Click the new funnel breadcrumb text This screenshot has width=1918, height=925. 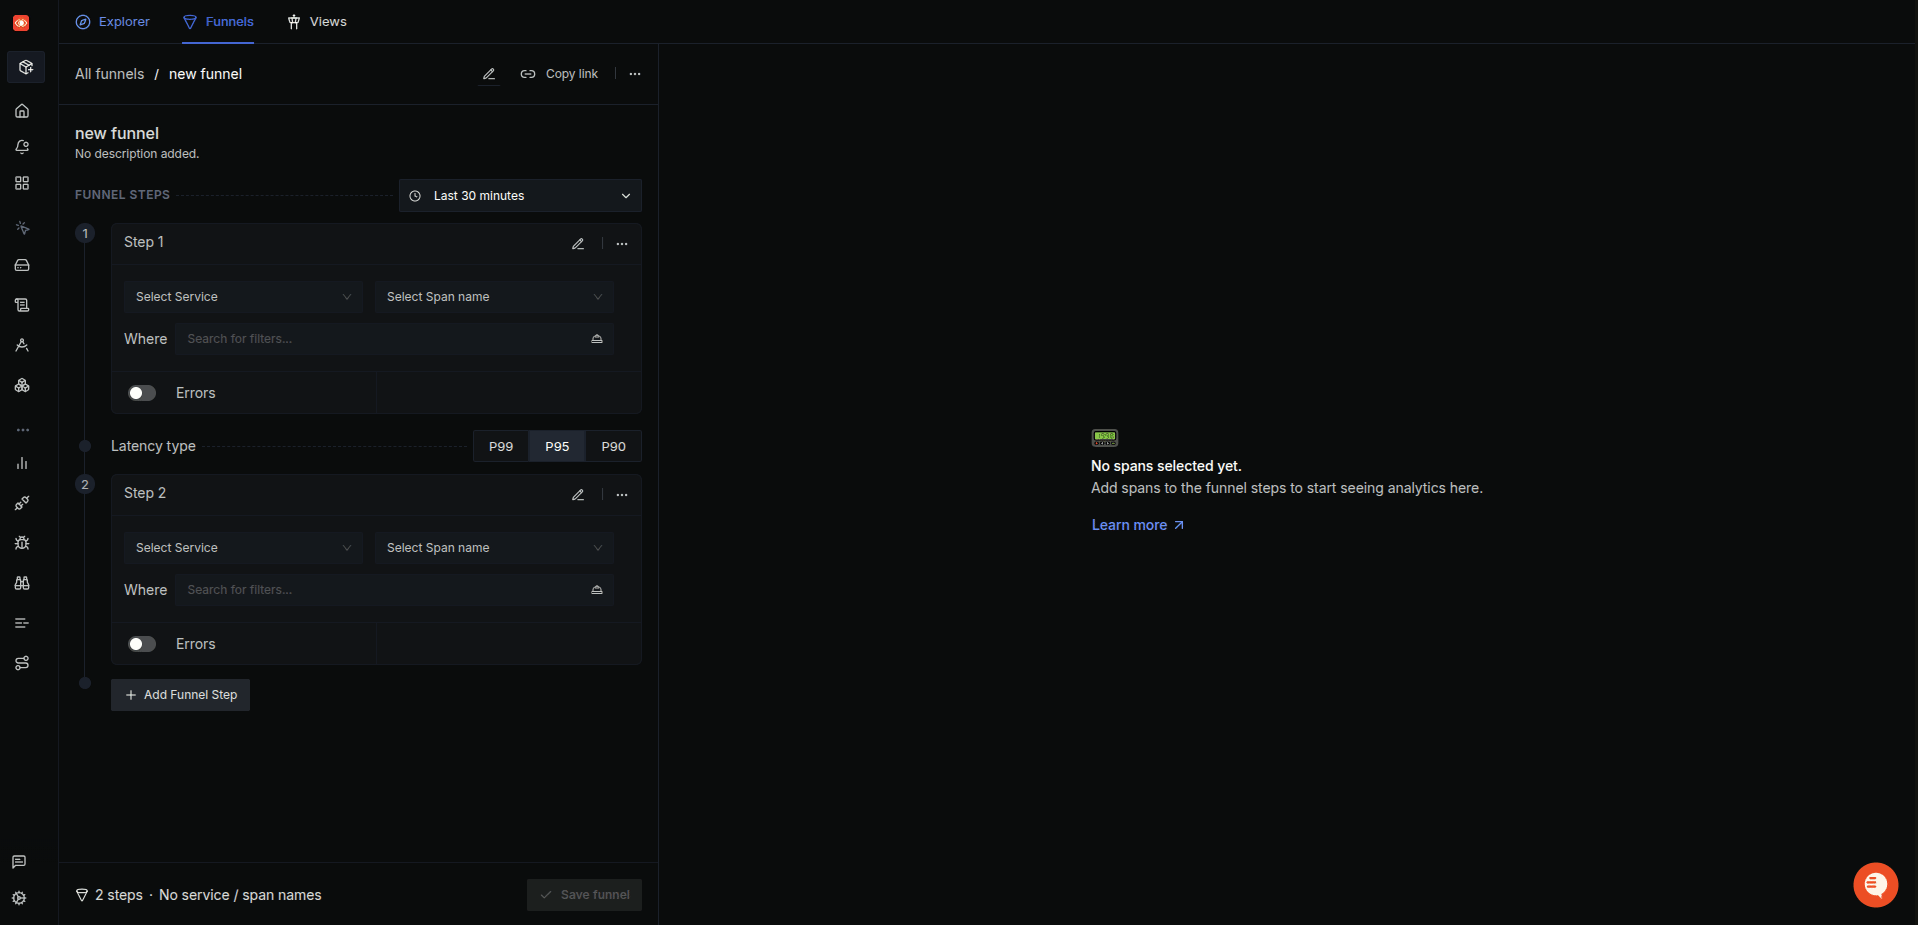click(205, 74)
